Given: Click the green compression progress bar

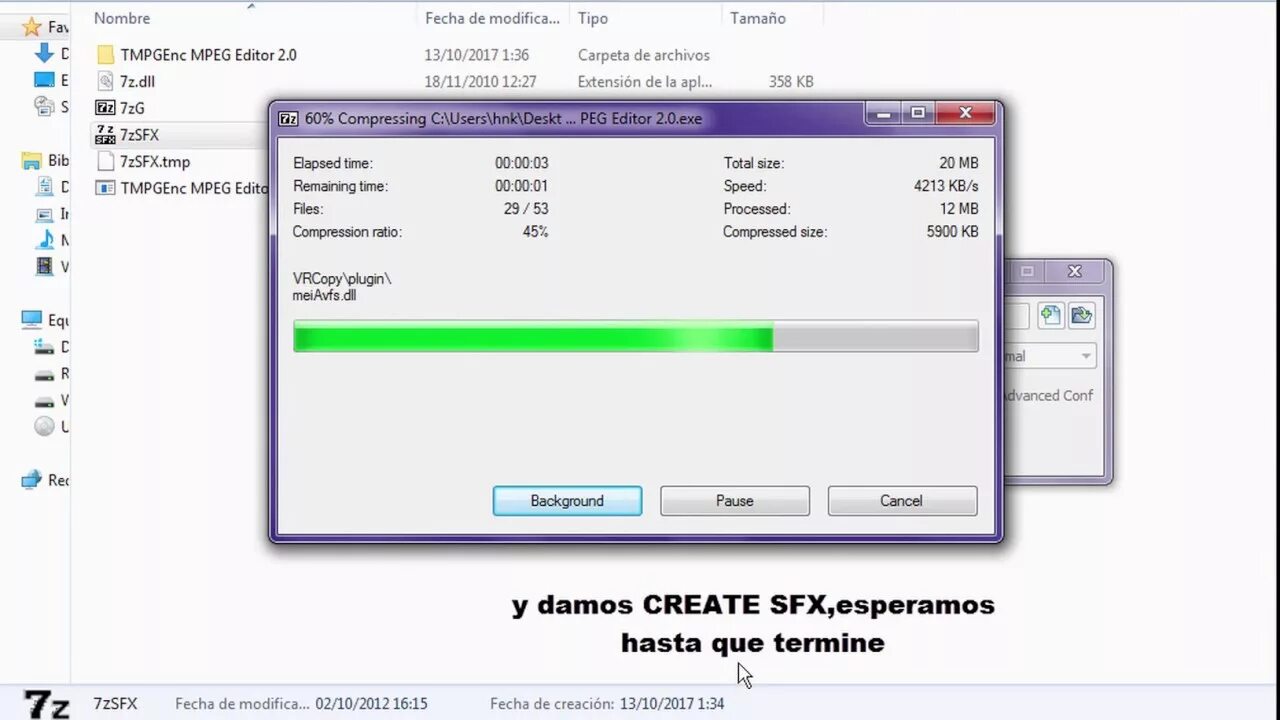Looking at the screenshot, I should pos(530,337).
